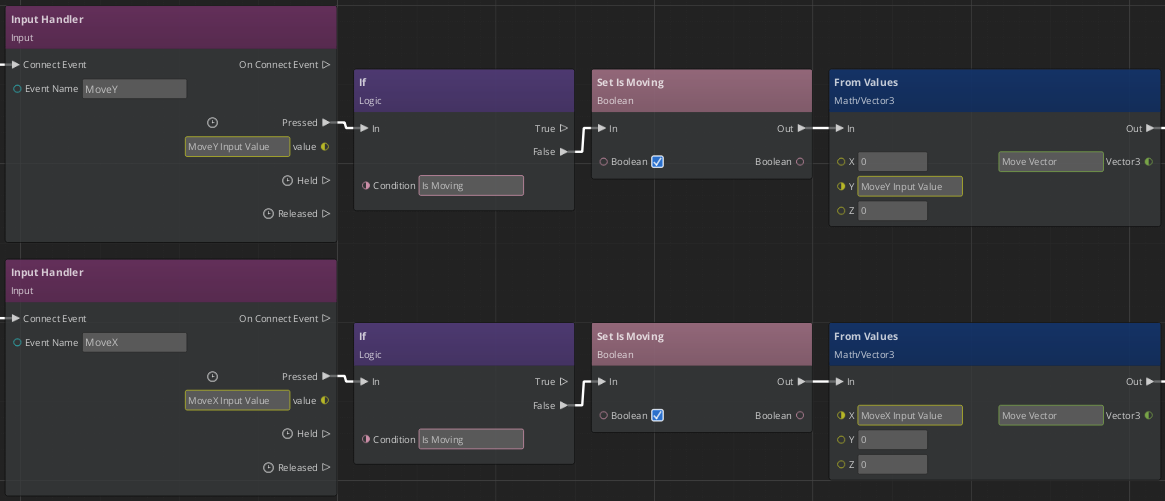
Task: Toggle the Boolean checkbox in lower Set Is Moving
Action: [x=658, y=415]
